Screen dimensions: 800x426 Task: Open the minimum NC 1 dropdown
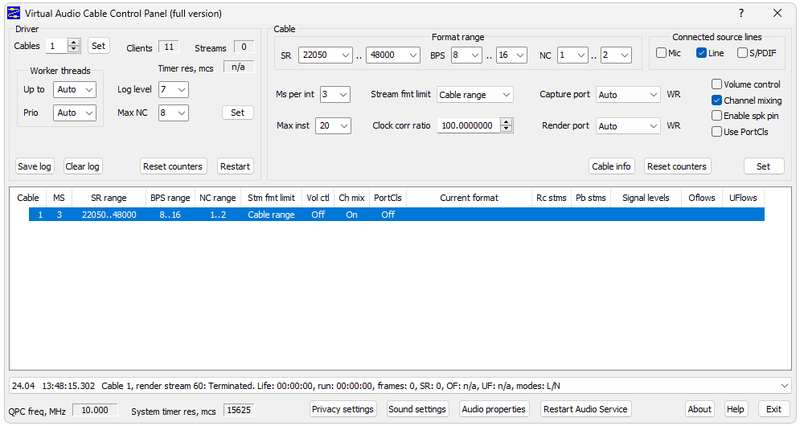pyautogui.click(x=573, y=55)
